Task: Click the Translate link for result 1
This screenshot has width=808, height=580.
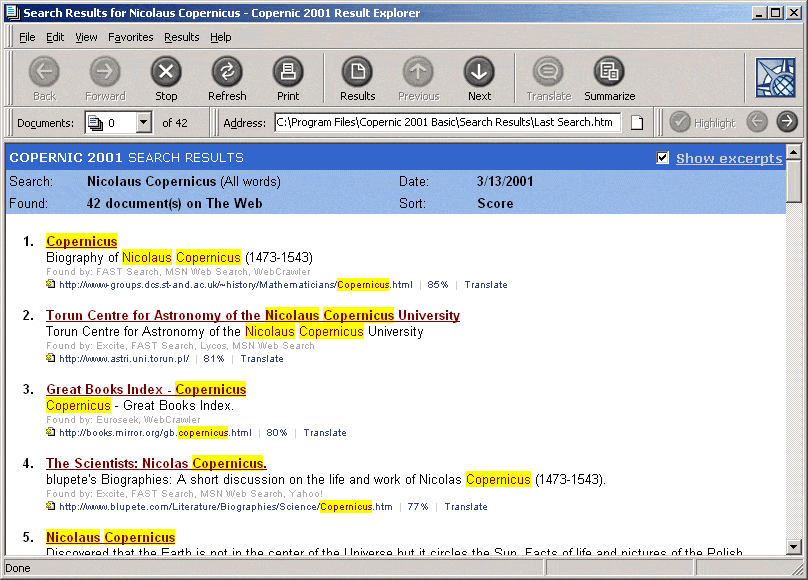Action: (x=486, y=285)
